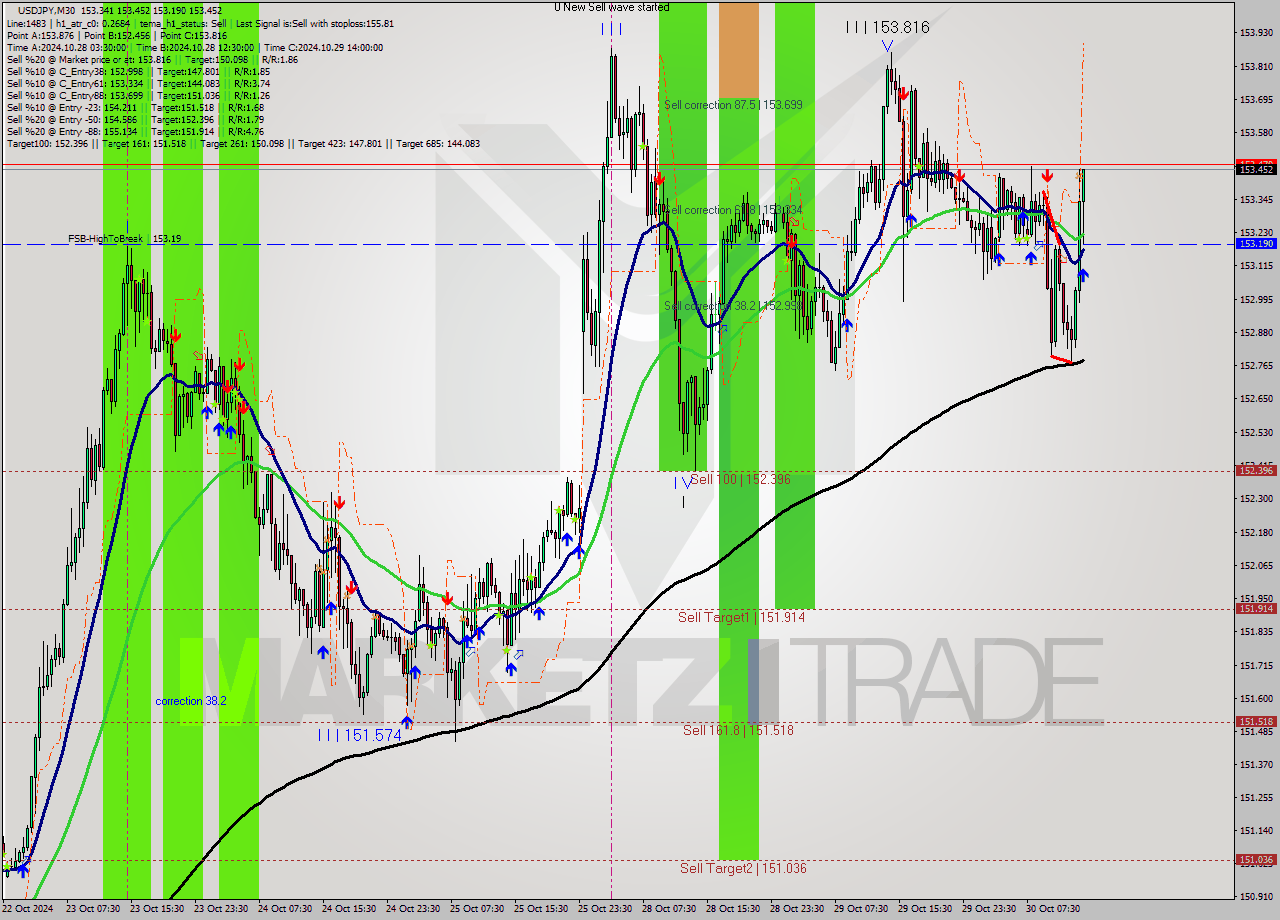This screenshot has width=1280, height=920.
Task: Click the 153.930 price axis value
Action: (1256, 33)
